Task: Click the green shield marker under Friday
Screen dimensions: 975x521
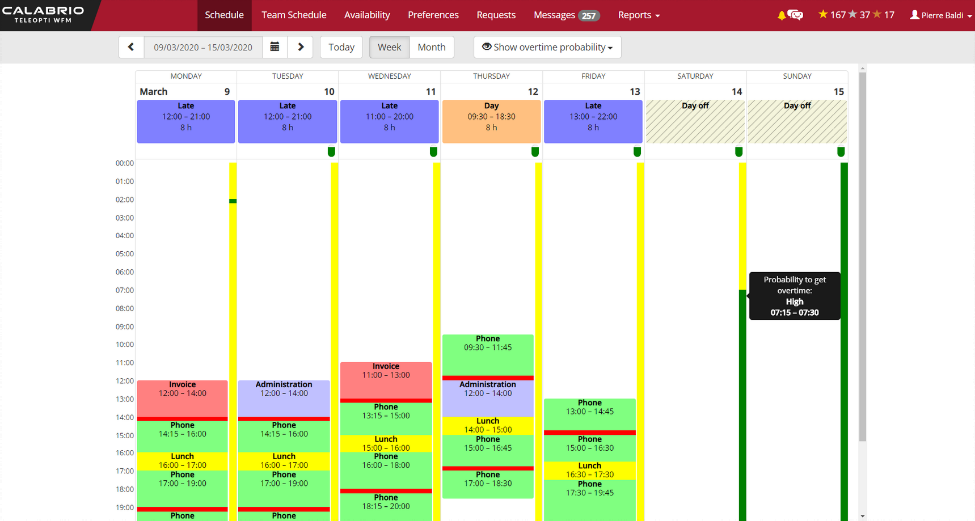Action: pyautogui.click(x=638, y=152)
